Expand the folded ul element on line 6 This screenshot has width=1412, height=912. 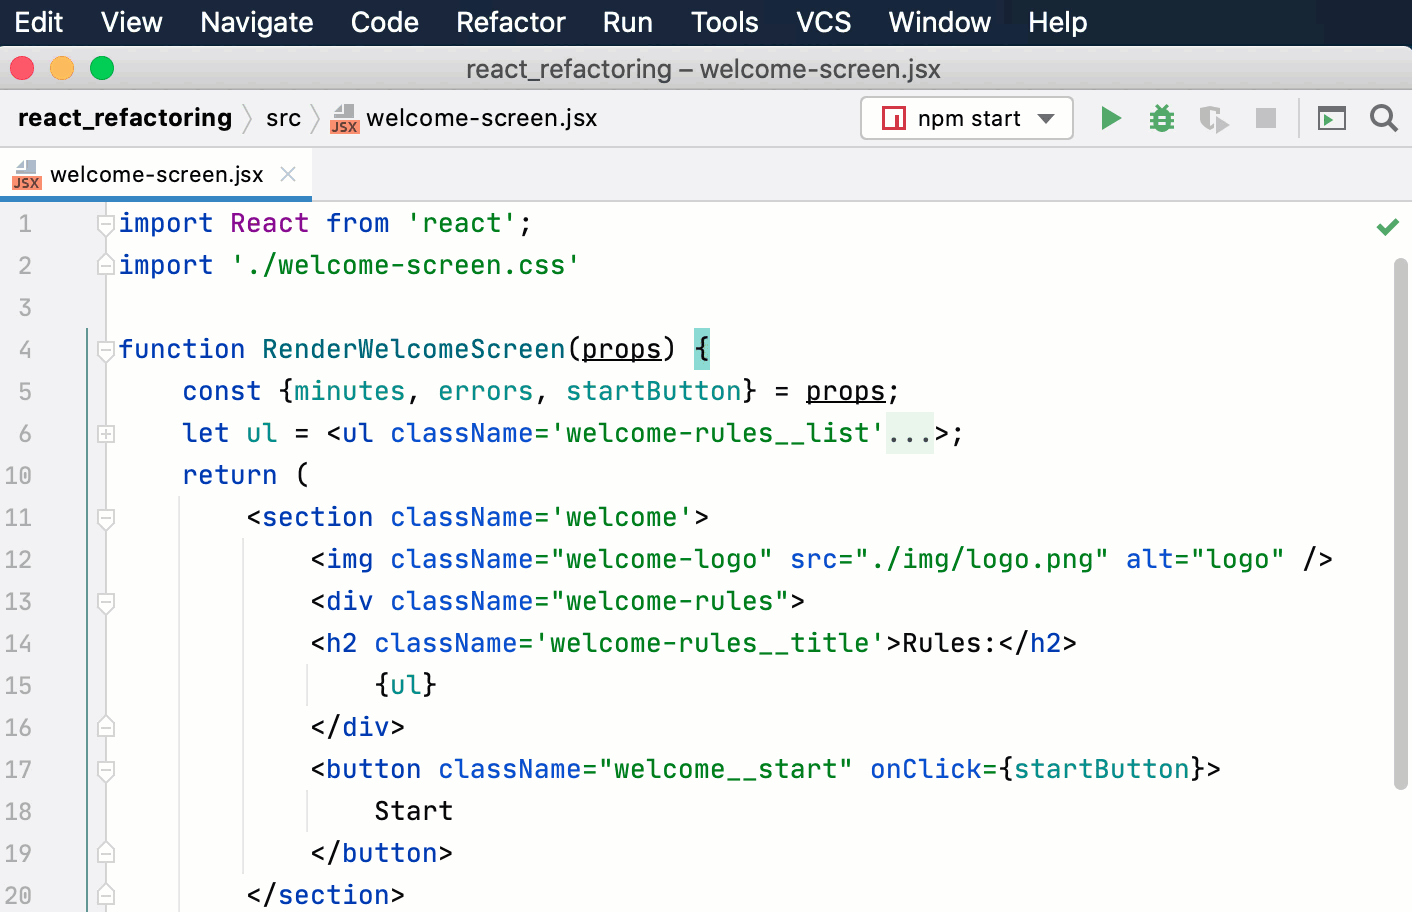point(105,433)
